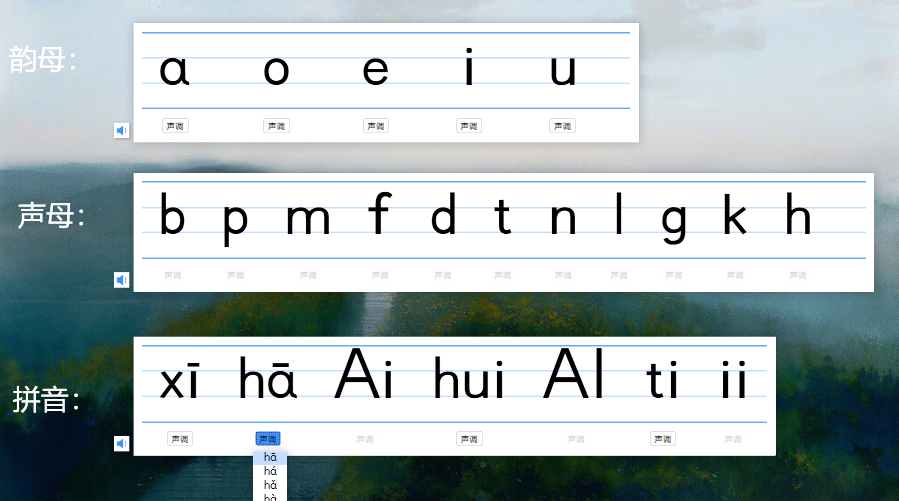Play audio for the 韵母 row
The image size is (899, 501).
(121, 130)
